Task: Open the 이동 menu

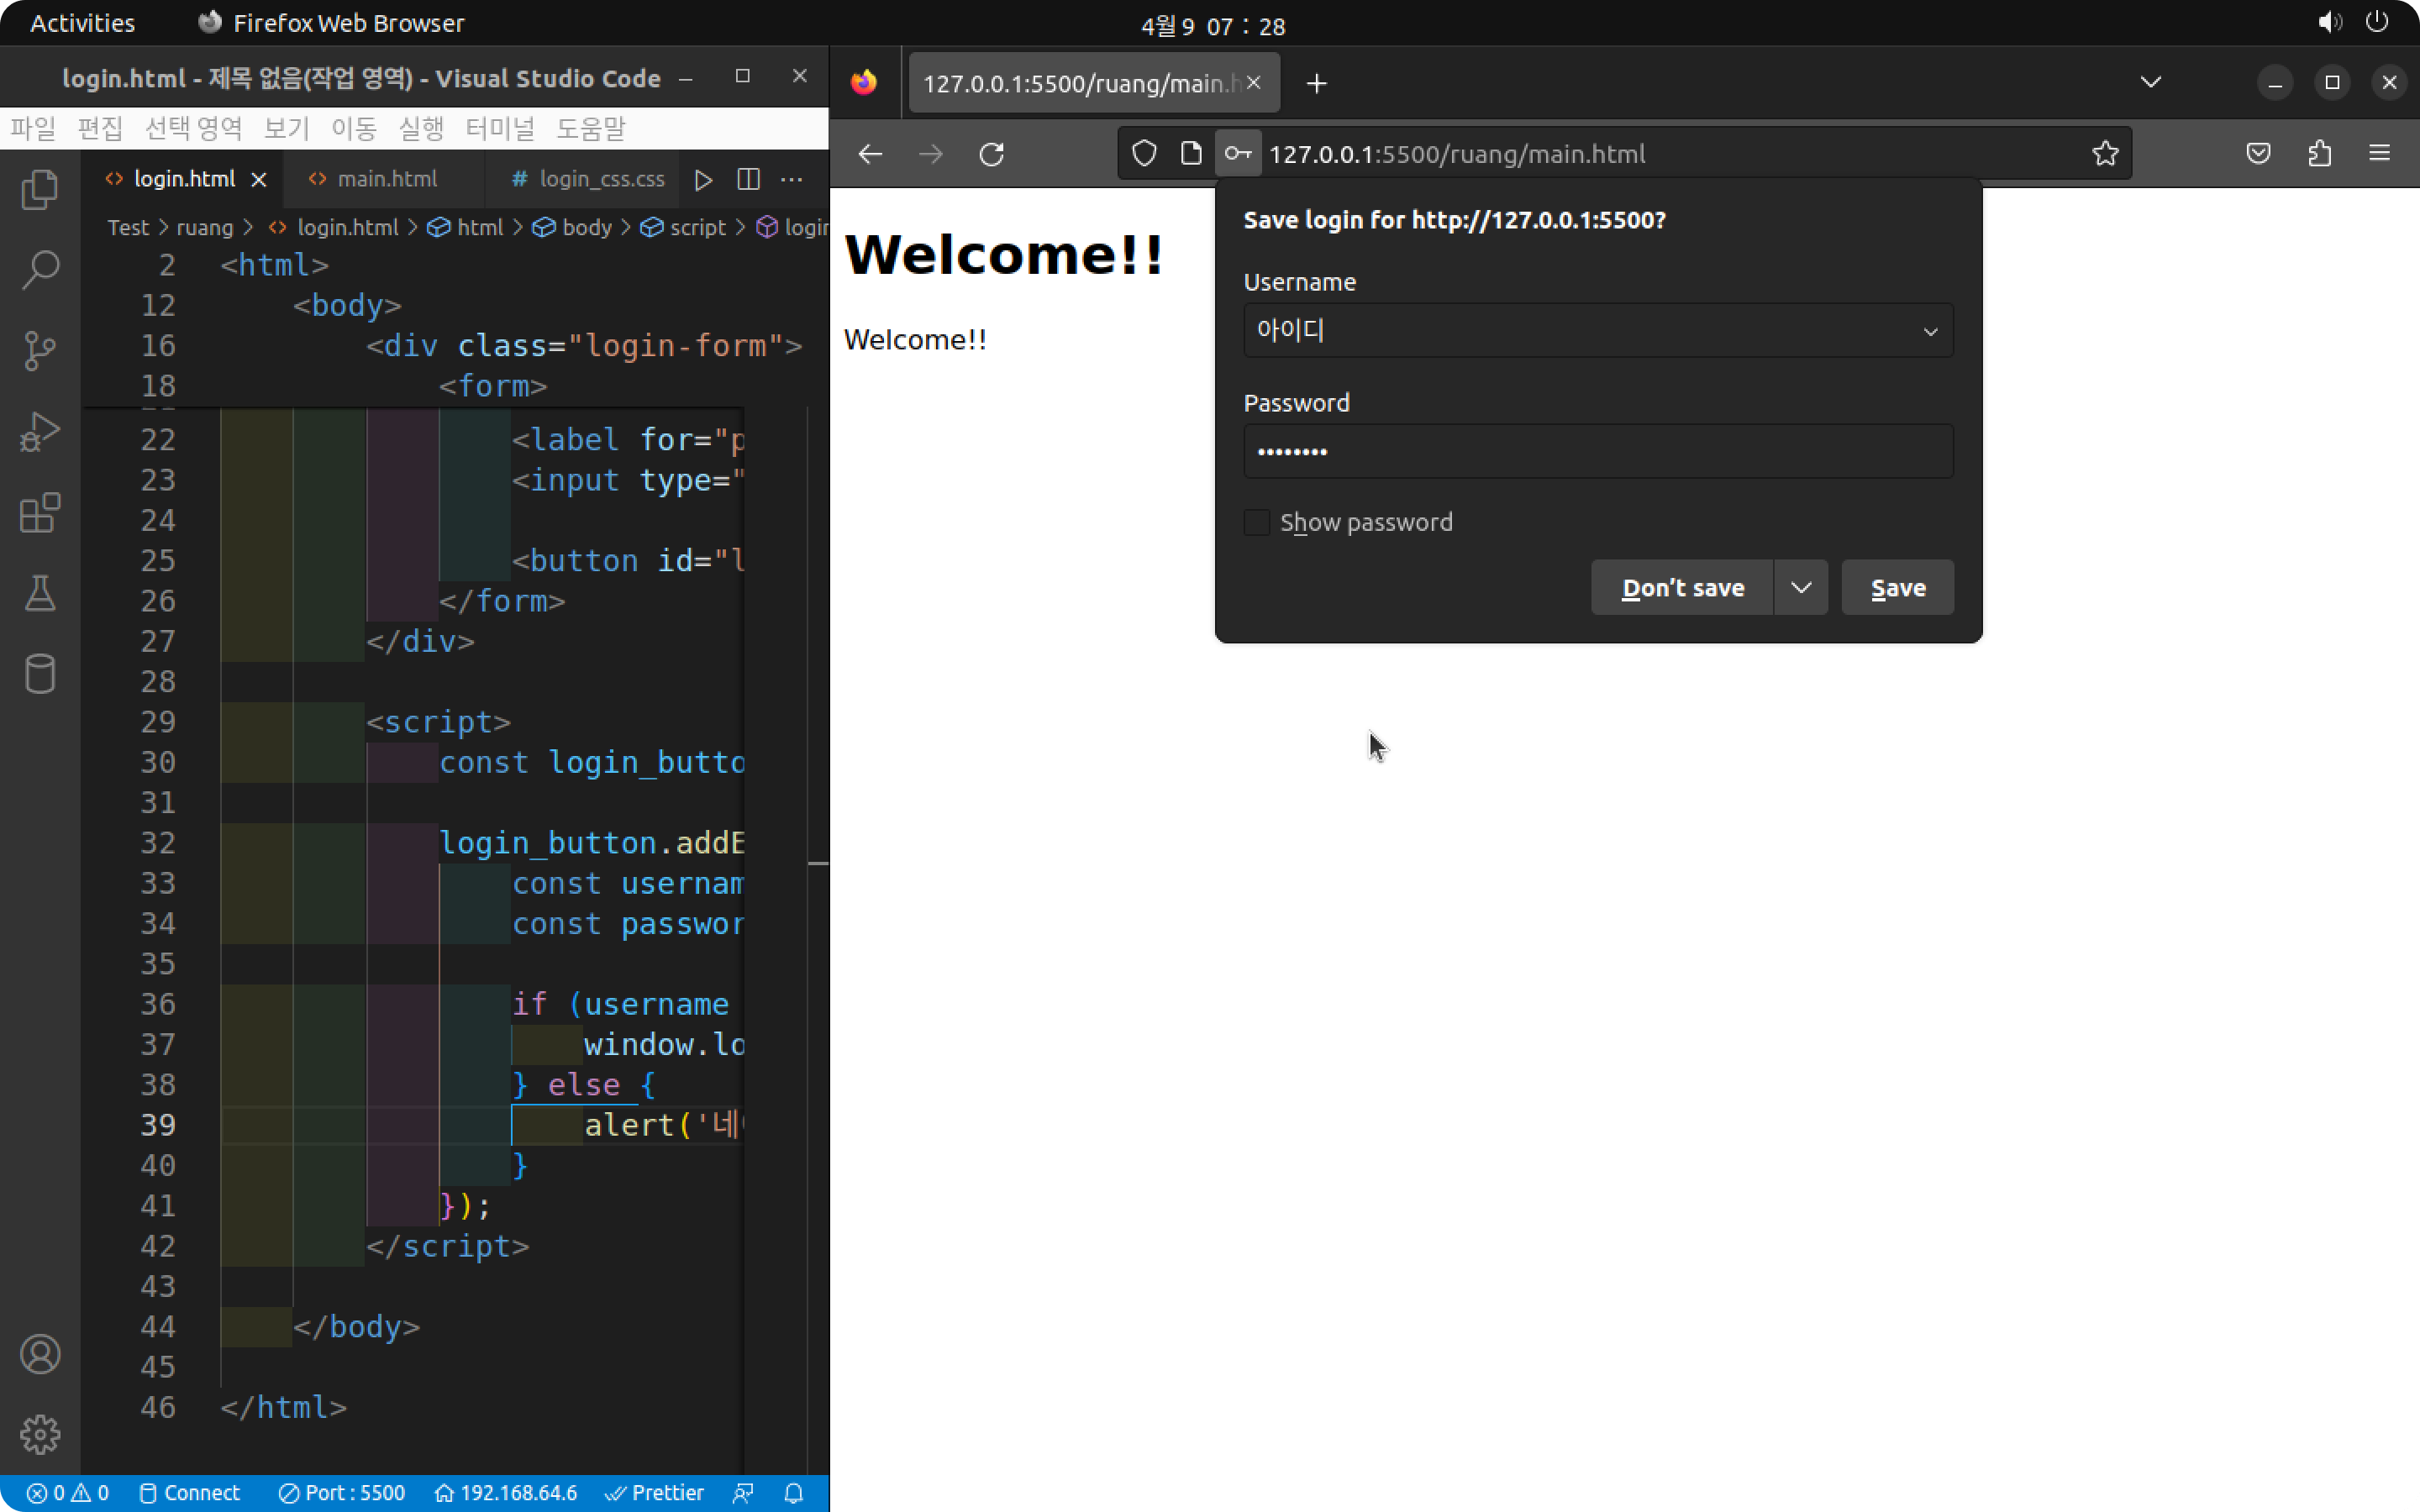Action: [x=354, y=128]
